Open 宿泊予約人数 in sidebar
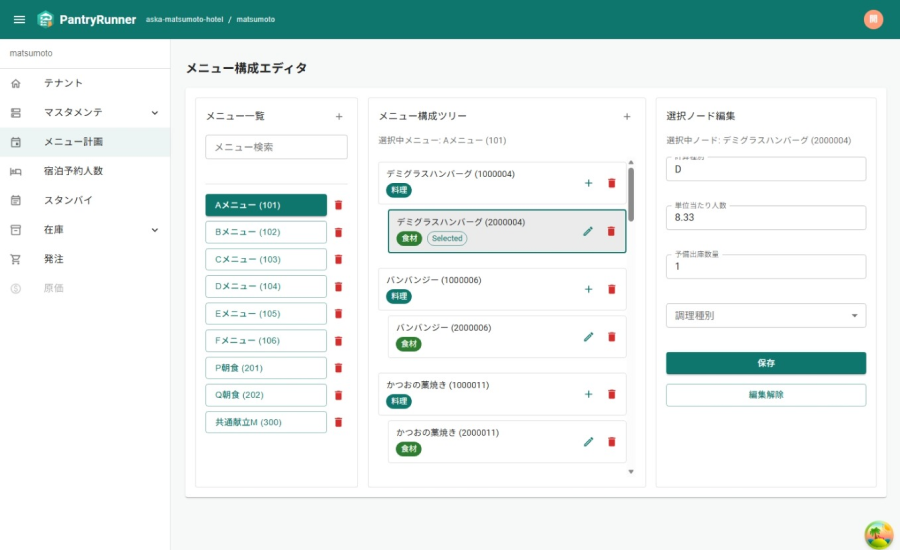Screen dimensions: 900x550 85,171
